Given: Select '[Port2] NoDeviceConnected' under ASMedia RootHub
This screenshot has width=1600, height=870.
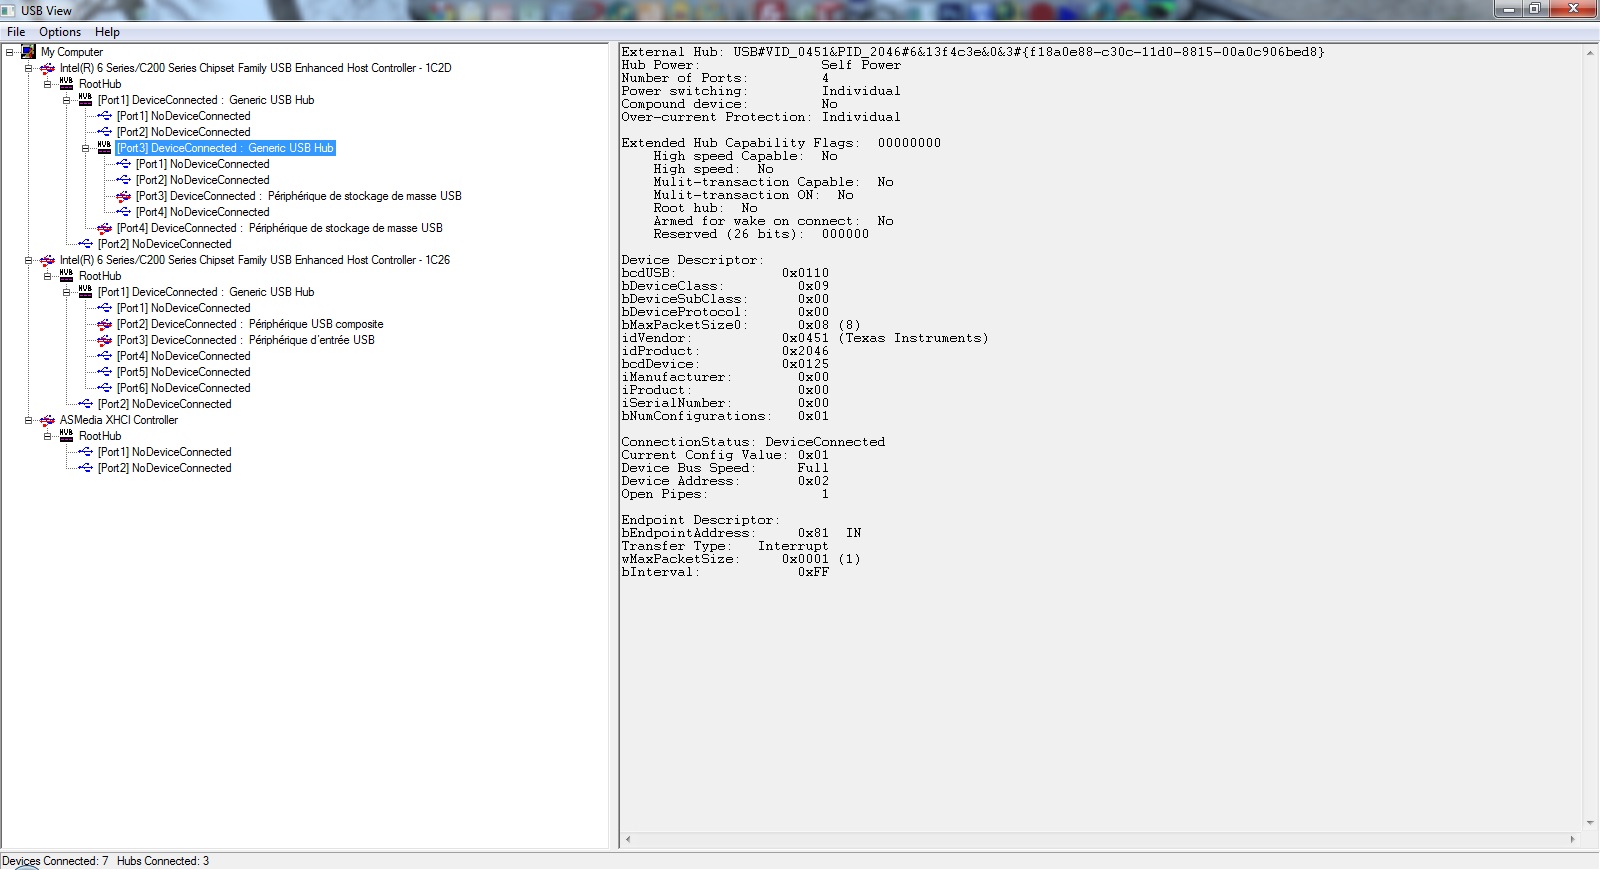Looking at the screenshot, I should pyautogui.click(x=165, y=468).
